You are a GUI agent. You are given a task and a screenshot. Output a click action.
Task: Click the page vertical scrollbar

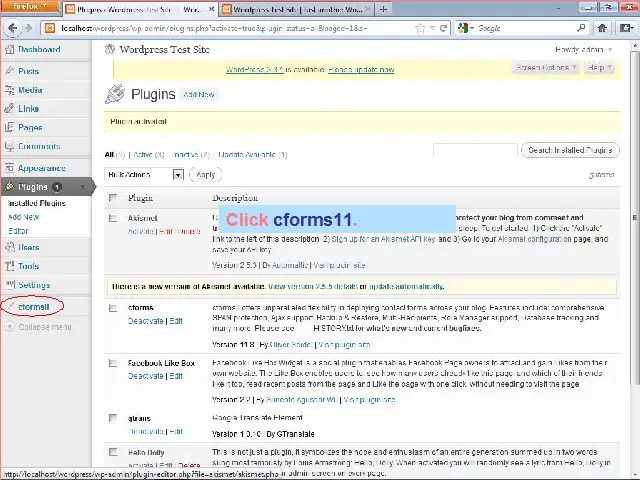pyautogui.click(x=635, y=216)
